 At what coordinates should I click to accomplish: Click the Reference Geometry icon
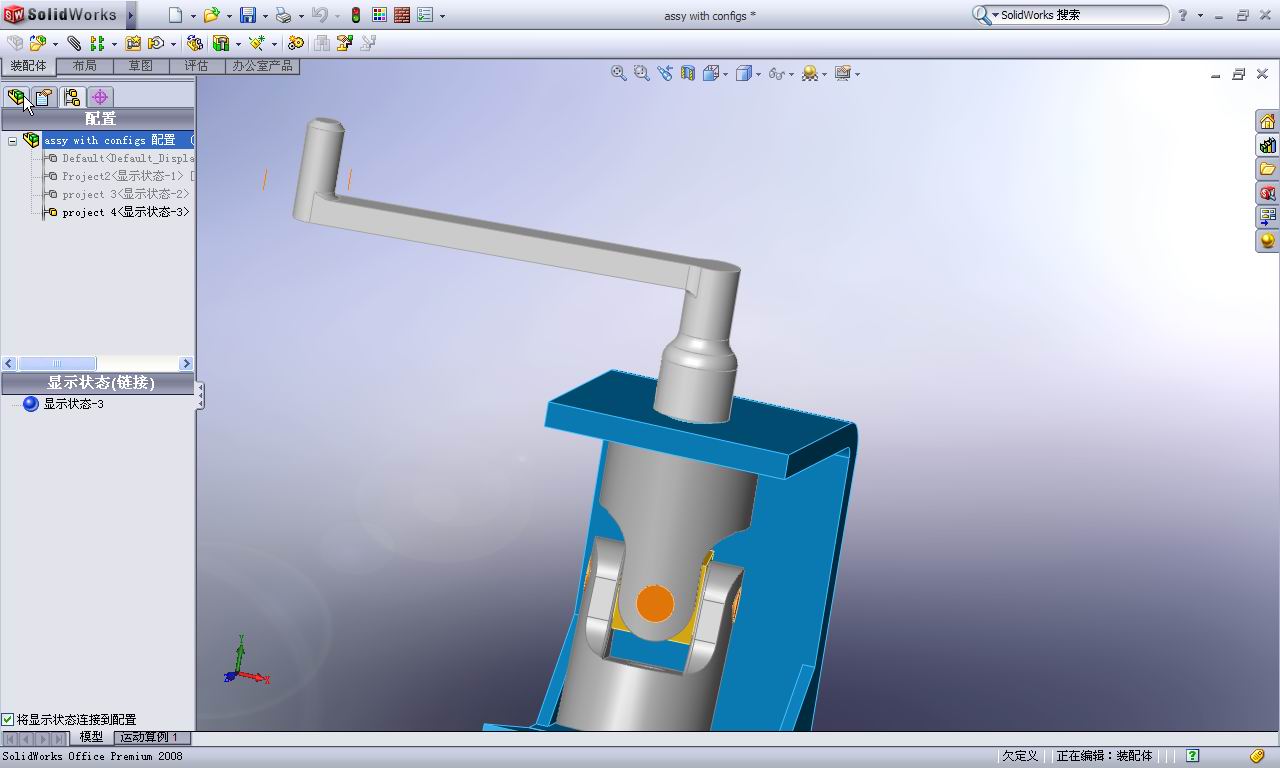point(257,43)
